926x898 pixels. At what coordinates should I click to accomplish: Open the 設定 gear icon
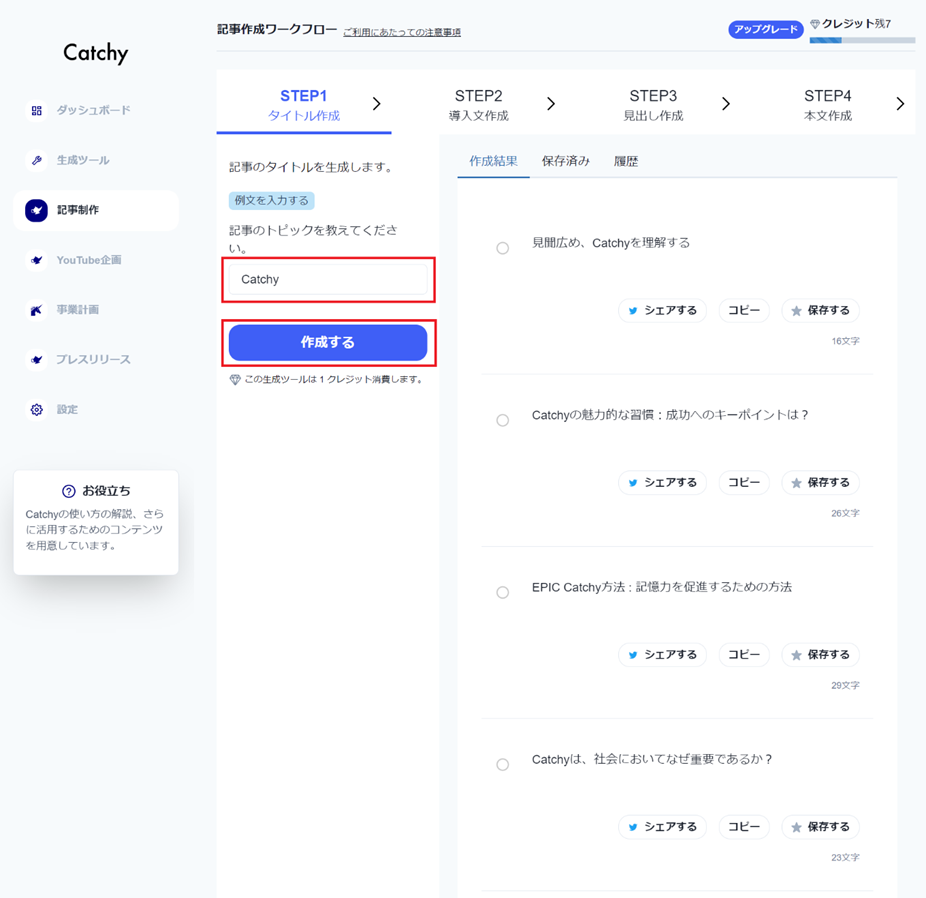pos(37,409)
